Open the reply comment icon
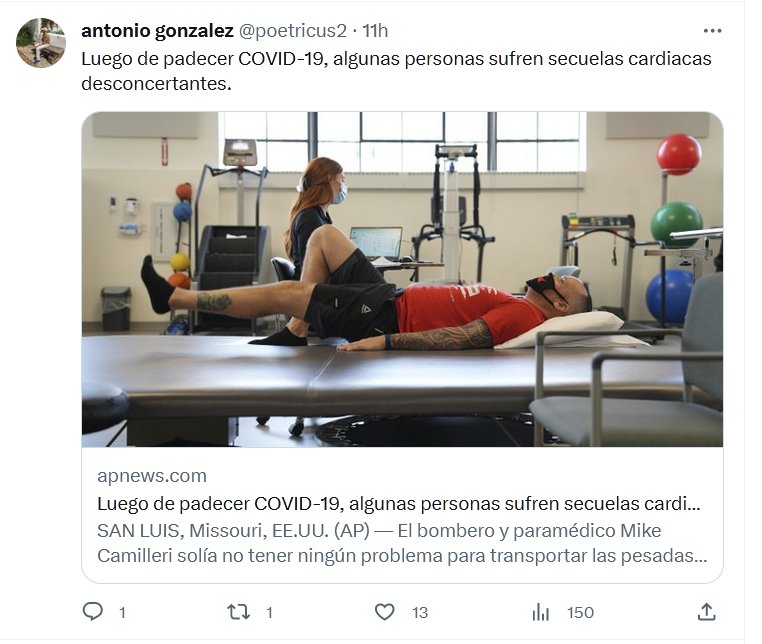The height and width of the screenshot is (644, 762). pyautogui.click(x=93, y=611)
